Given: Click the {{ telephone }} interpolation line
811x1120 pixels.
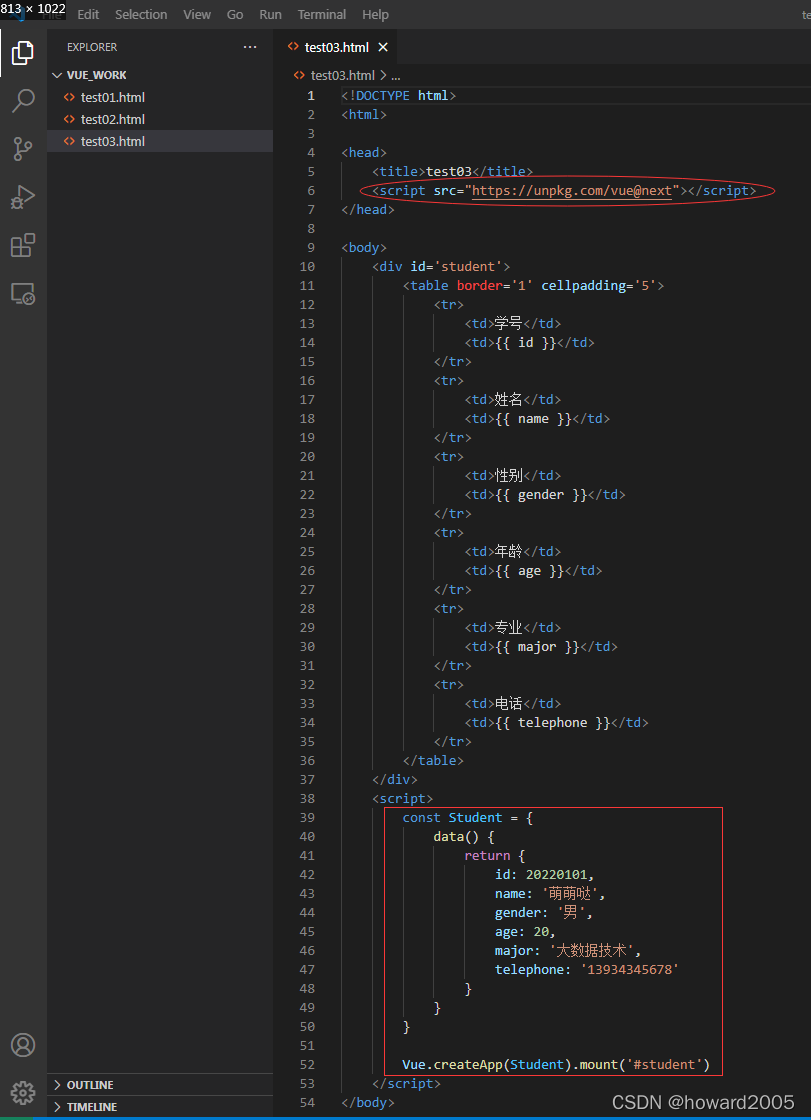Looking at the screenshot, I should (x=556, y=723).
